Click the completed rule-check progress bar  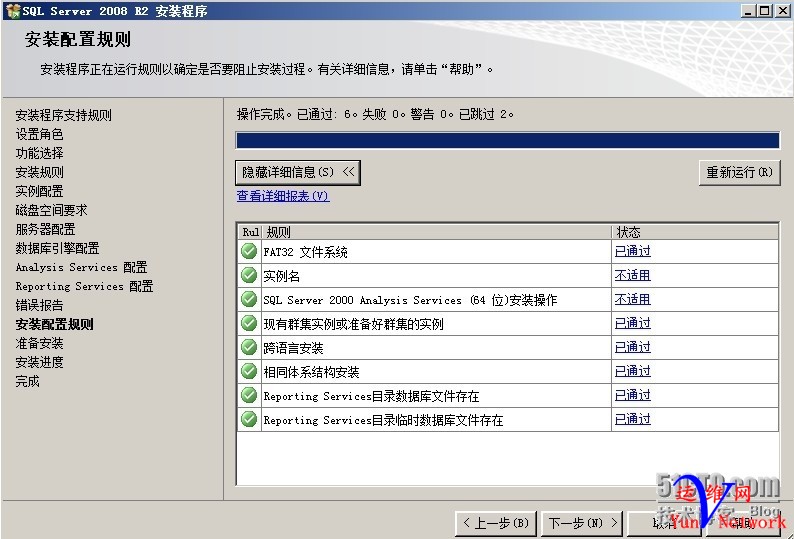pos(507,140)
